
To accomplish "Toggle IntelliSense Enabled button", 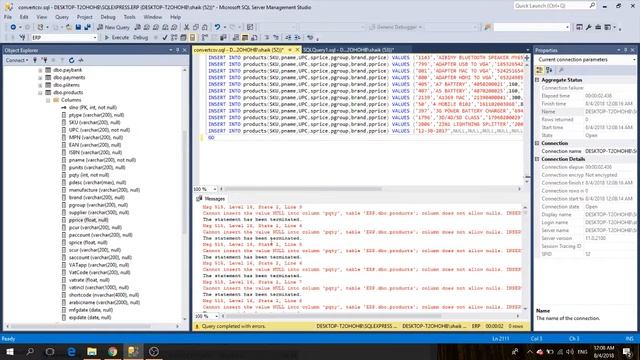I will pyautogui.click(x=192, y=38).
